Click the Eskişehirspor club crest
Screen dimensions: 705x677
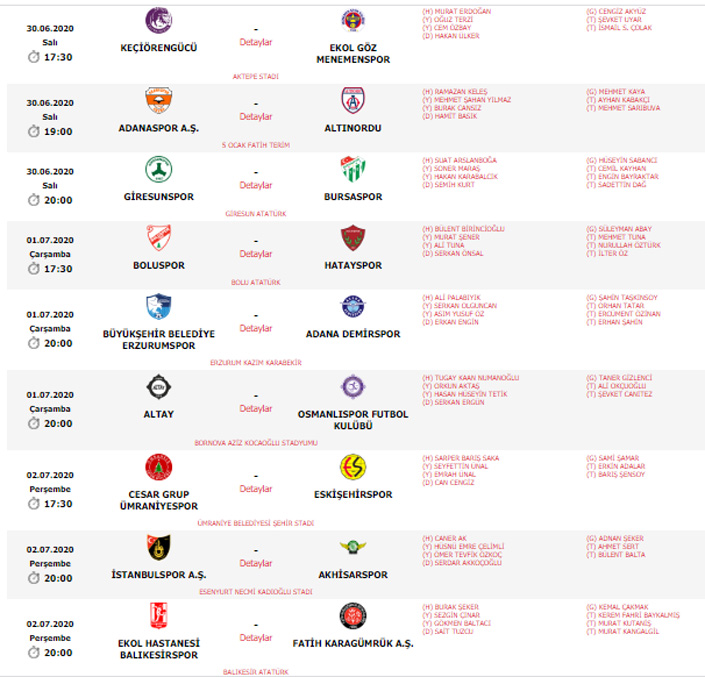pyautogui.click(x=353, y=467)
